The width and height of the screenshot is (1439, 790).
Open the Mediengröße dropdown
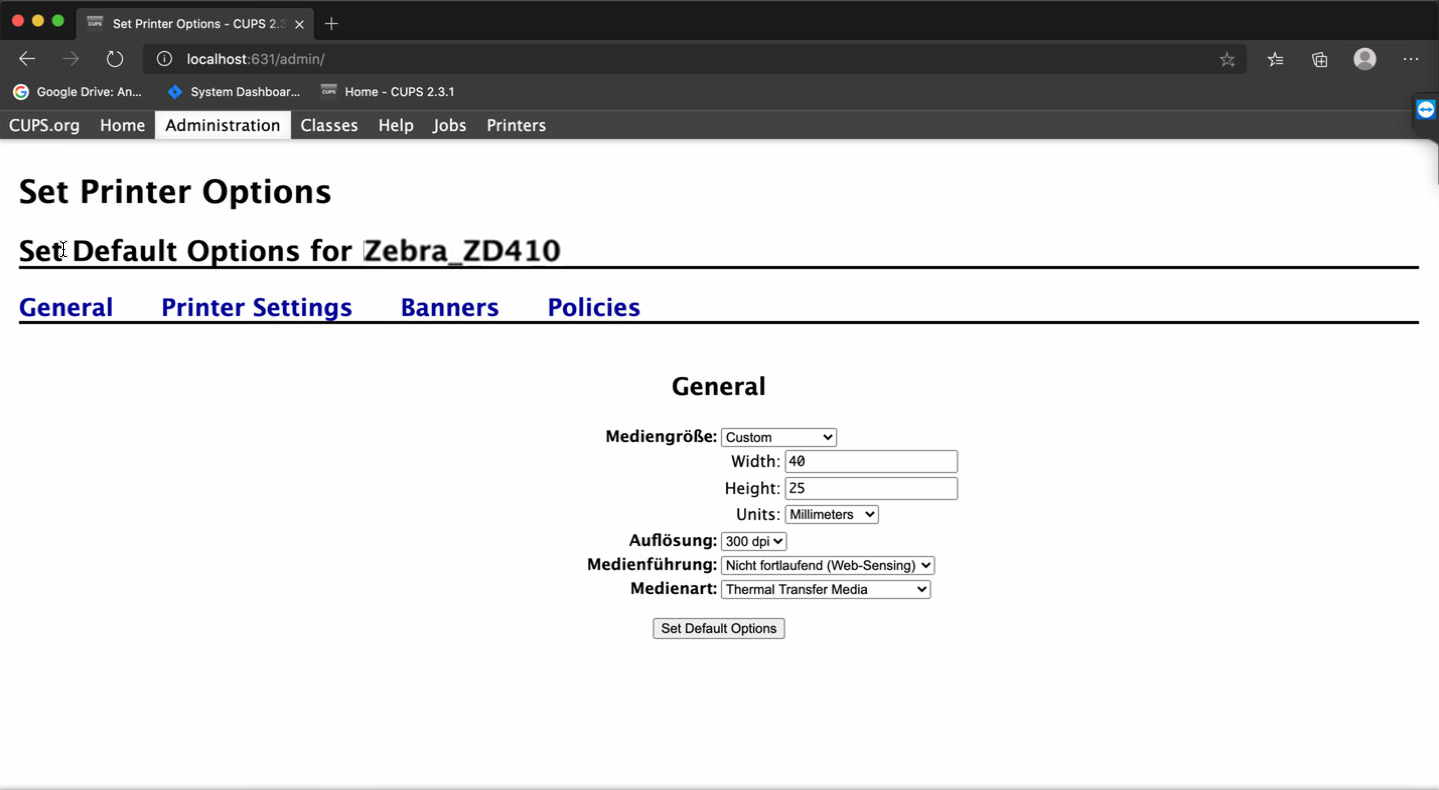pos(779,437)
